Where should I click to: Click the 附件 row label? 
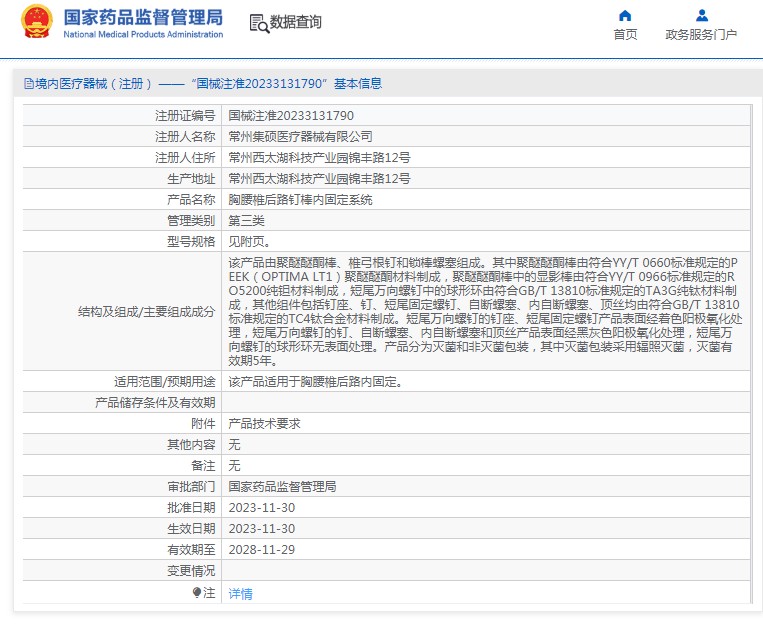tap(203, 423)
